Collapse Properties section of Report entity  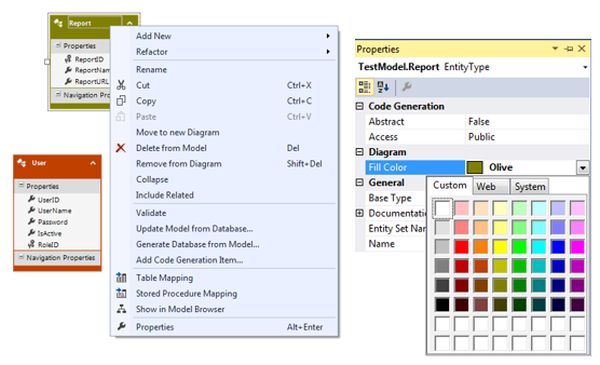point(58,46)
